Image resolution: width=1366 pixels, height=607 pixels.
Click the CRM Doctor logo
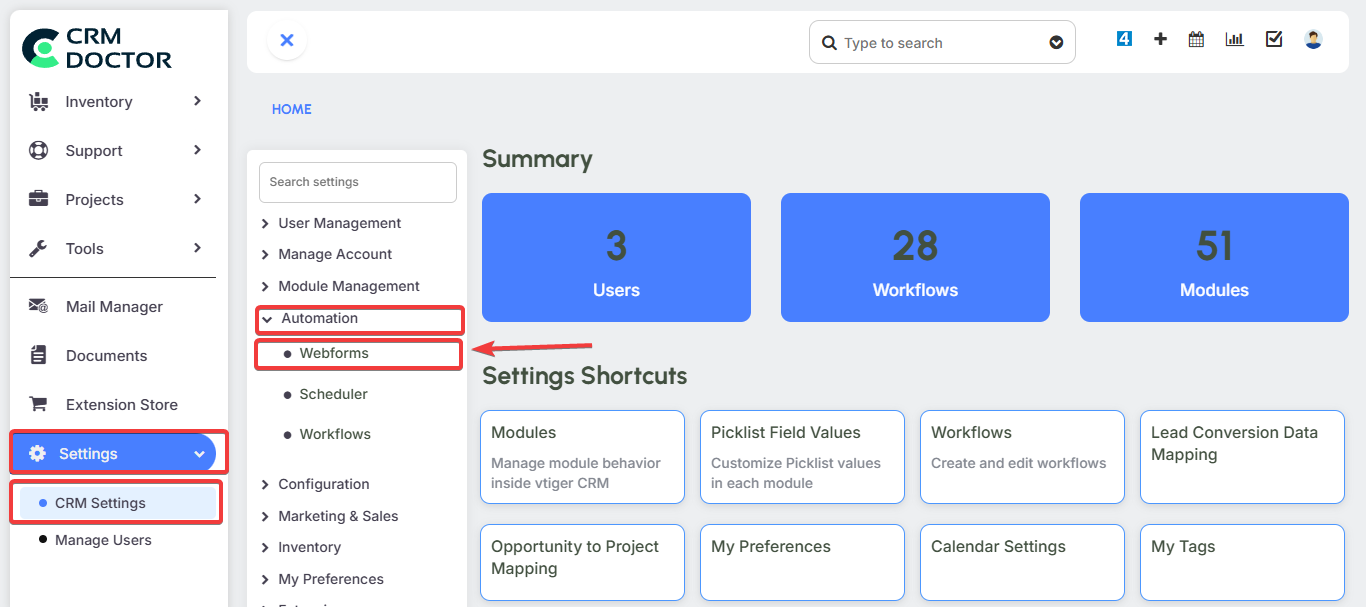coord(97,47)
